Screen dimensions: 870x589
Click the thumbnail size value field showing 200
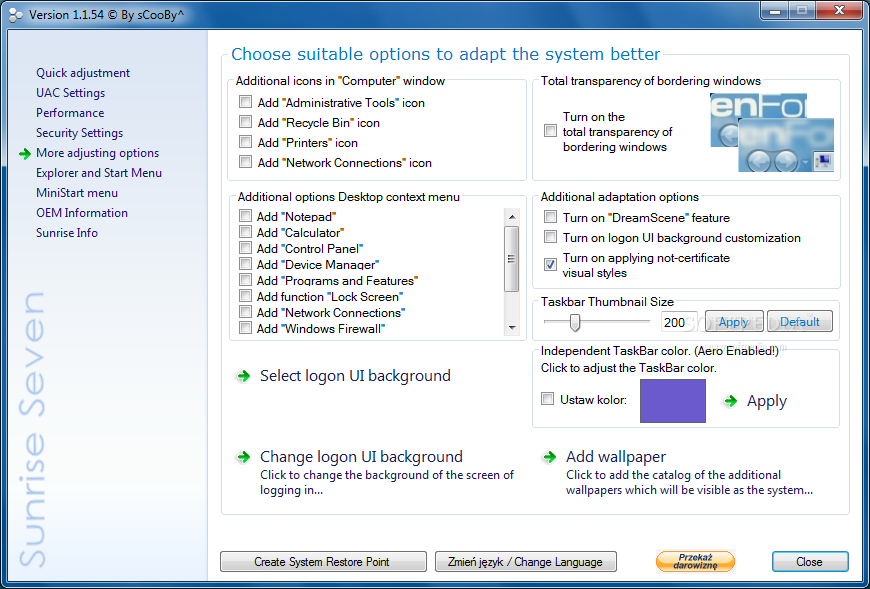[679, 322]
